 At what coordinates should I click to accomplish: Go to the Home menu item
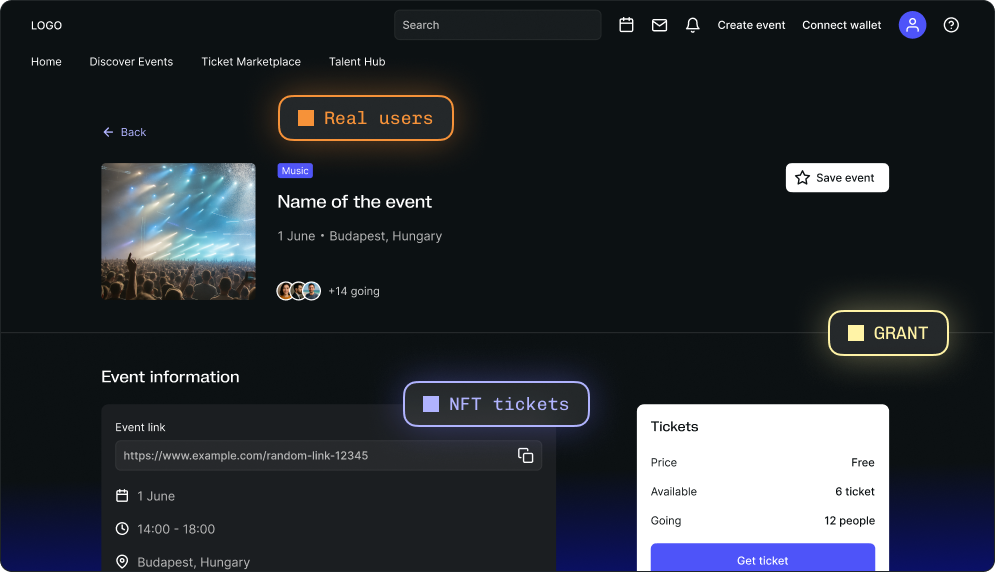[46, 62]
